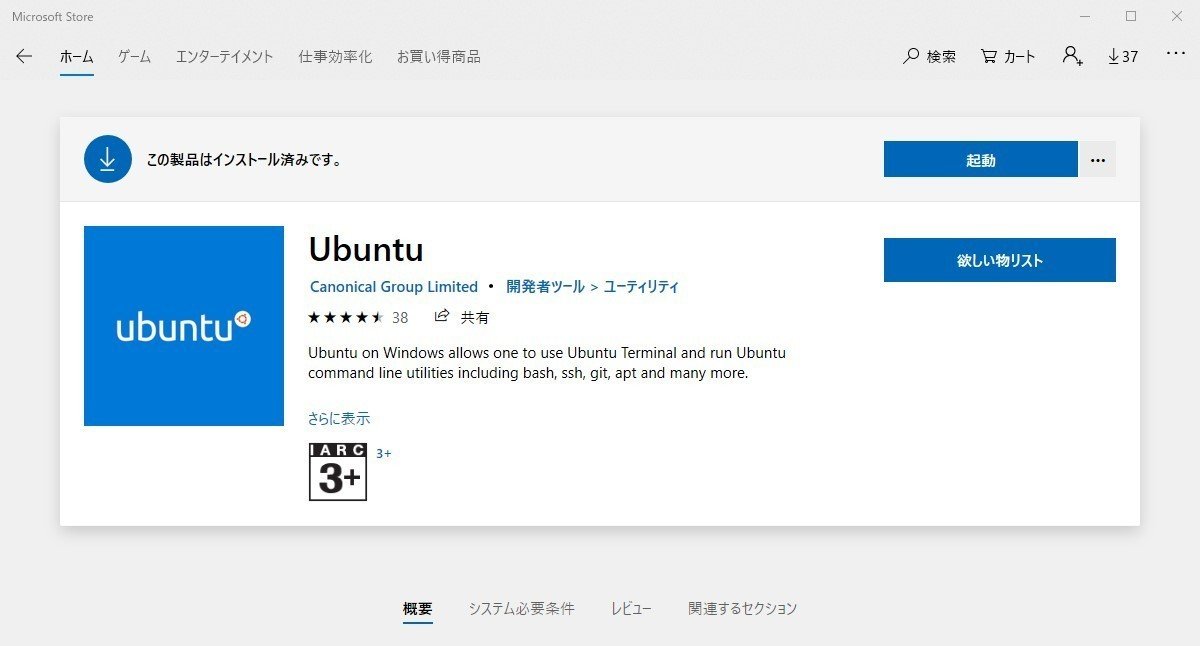Screen dimensions: 1200x646
Task: Add Ubuntu to 欲しい物リスト
Action: coord(999,260)
